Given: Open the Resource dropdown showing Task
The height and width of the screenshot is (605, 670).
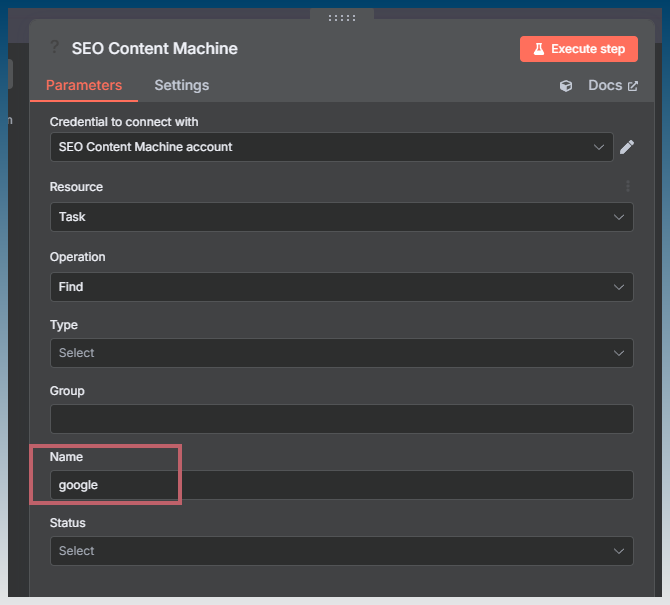Looking at the screenshot, I should point(342,217).
